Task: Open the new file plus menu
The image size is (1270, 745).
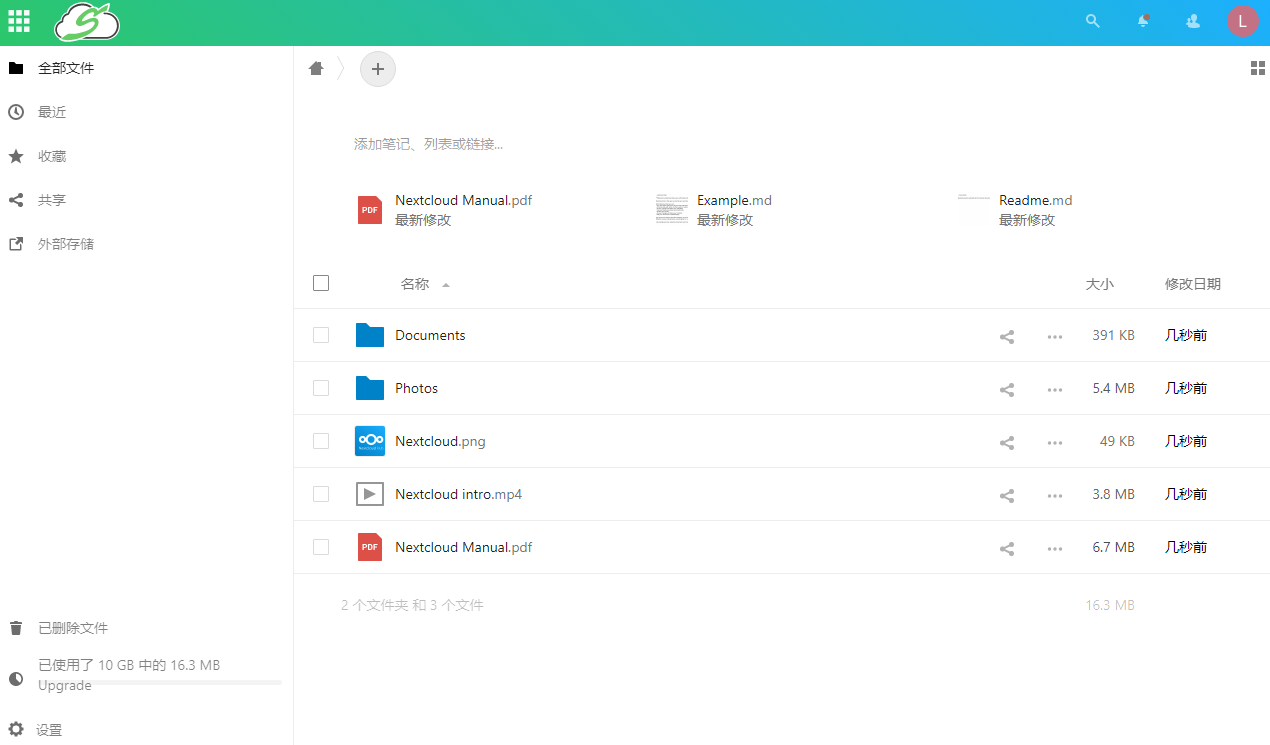Action: pyautogui.click(x=378, y=69)
